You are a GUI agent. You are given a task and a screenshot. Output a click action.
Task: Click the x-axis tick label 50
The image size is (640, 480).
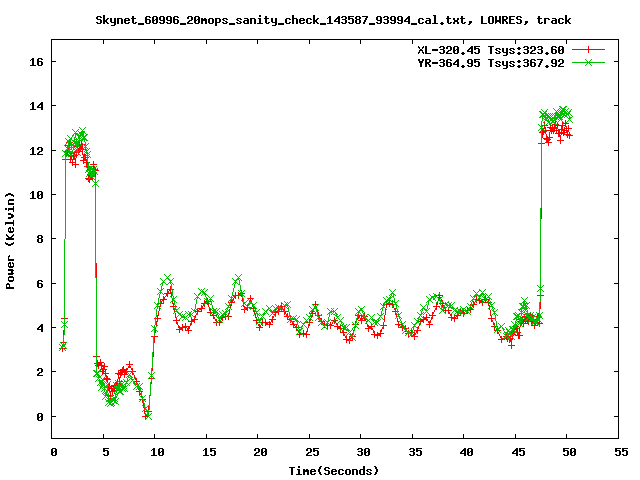coord(567,452)
